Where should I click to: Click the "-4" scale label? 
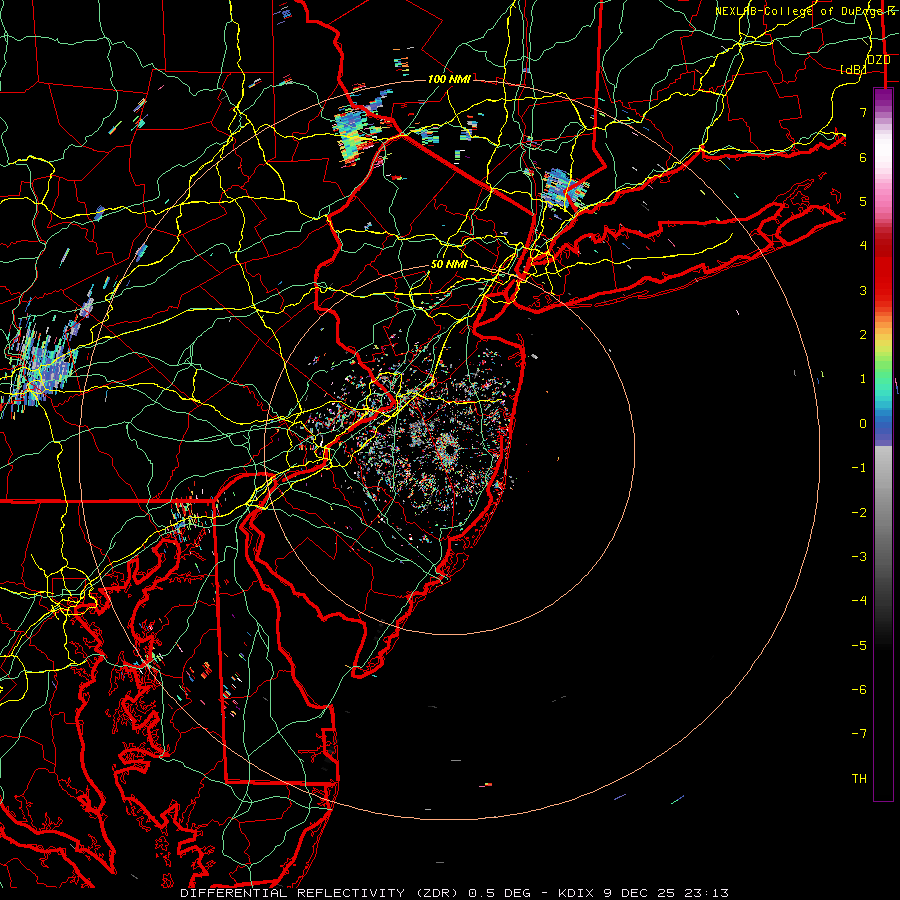(859, 600)
